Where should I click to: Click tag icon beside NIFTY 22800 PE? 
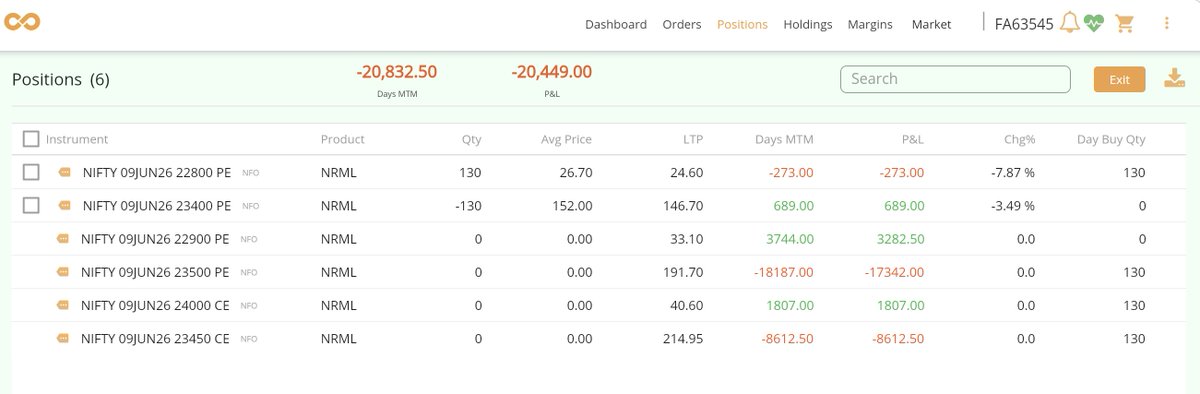(x=65, y=173)
